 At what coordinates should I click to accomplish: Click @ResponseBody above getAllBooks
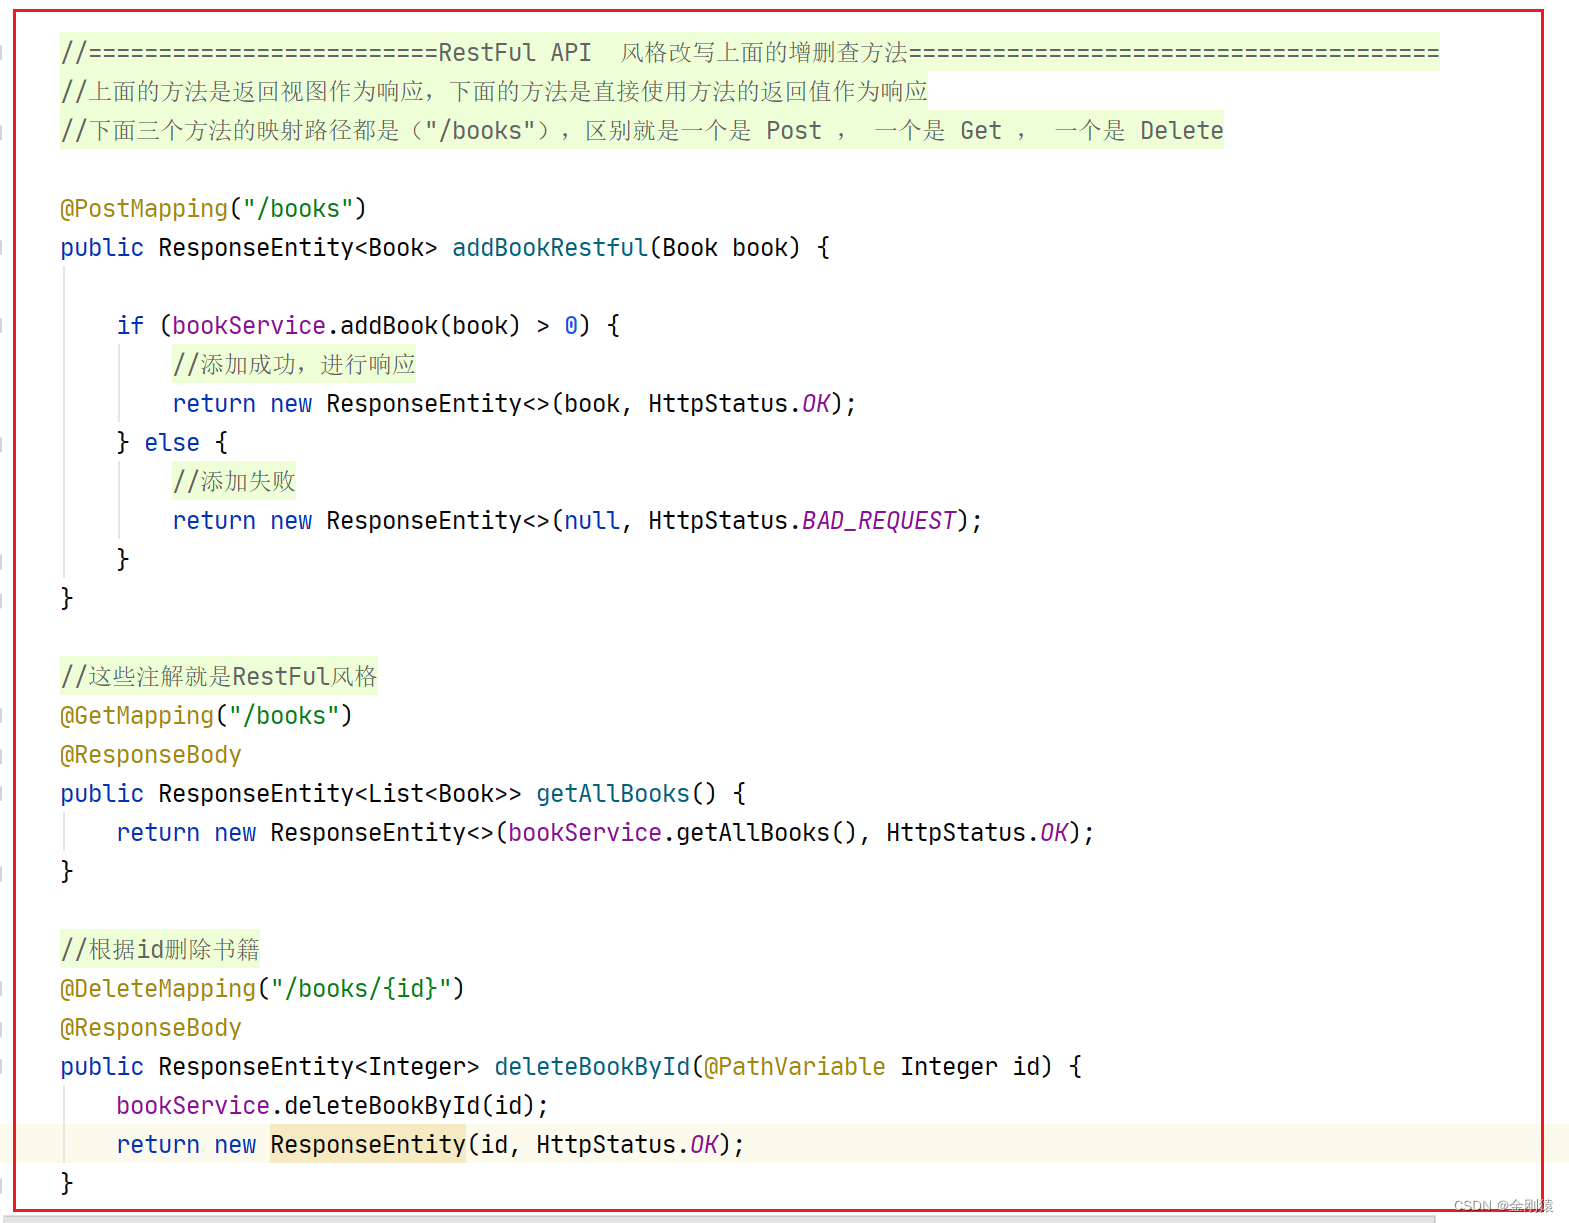pyautogui.click(x=151, y=755)
